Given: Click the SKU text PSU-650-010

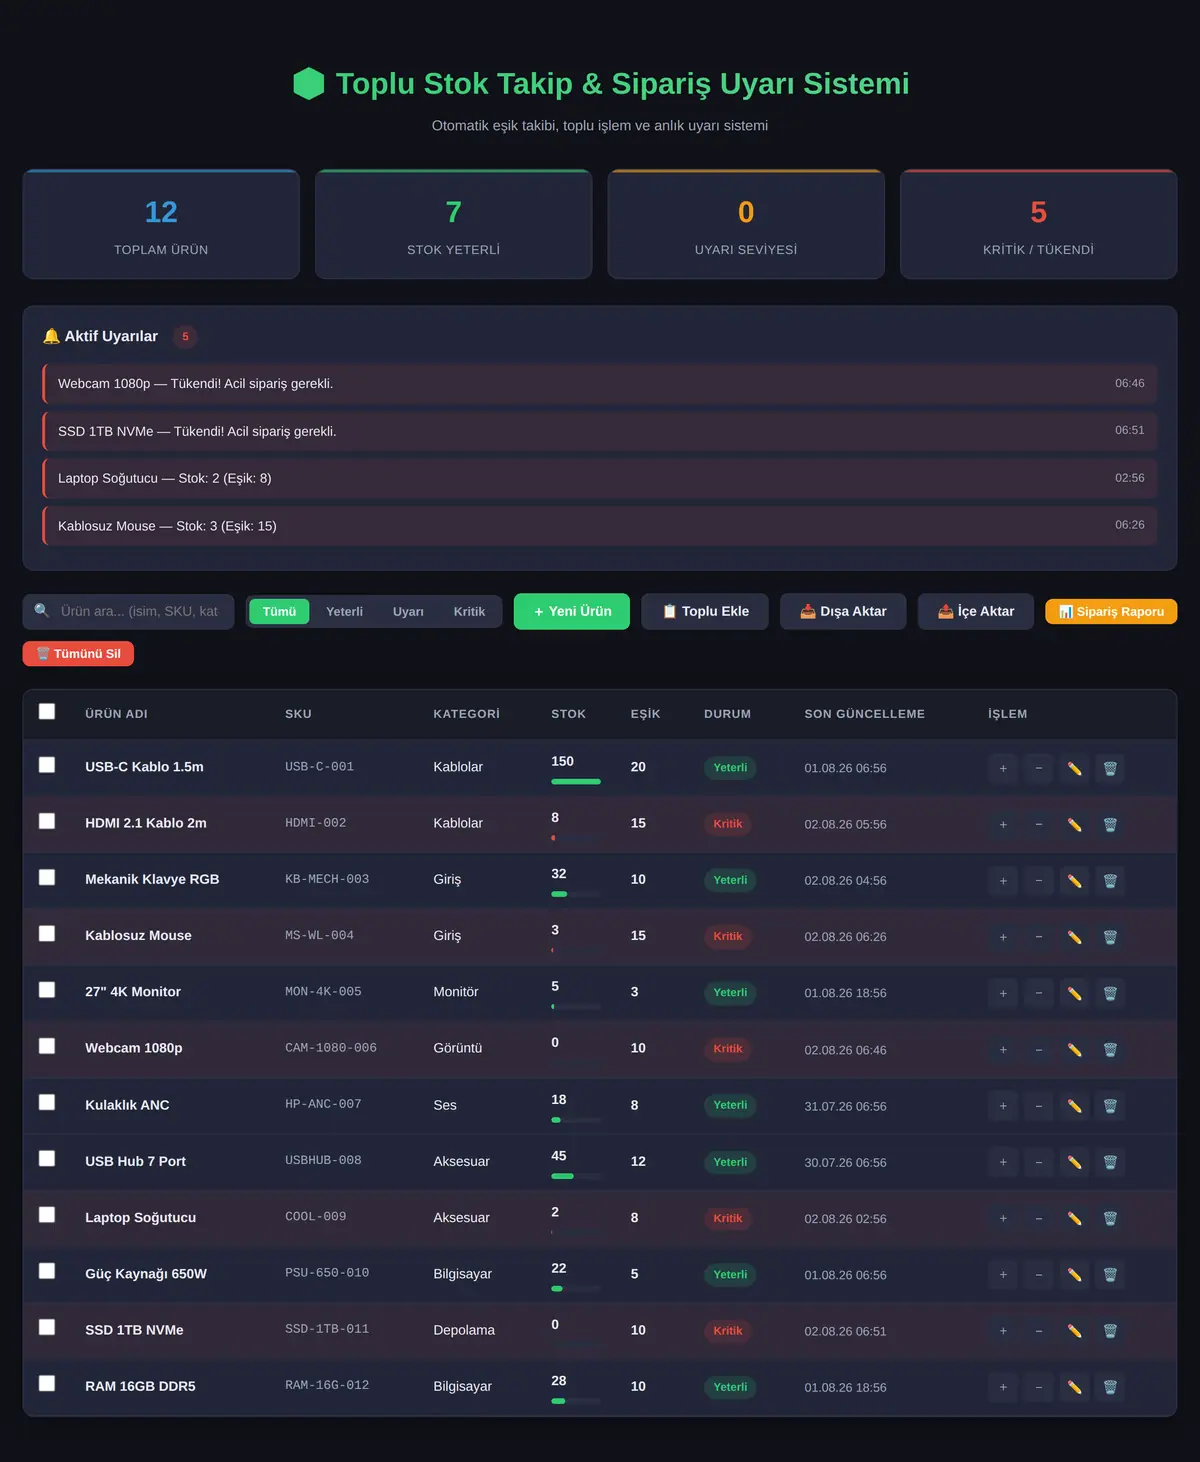Looking at the screenshot, I should (327, 1274).
